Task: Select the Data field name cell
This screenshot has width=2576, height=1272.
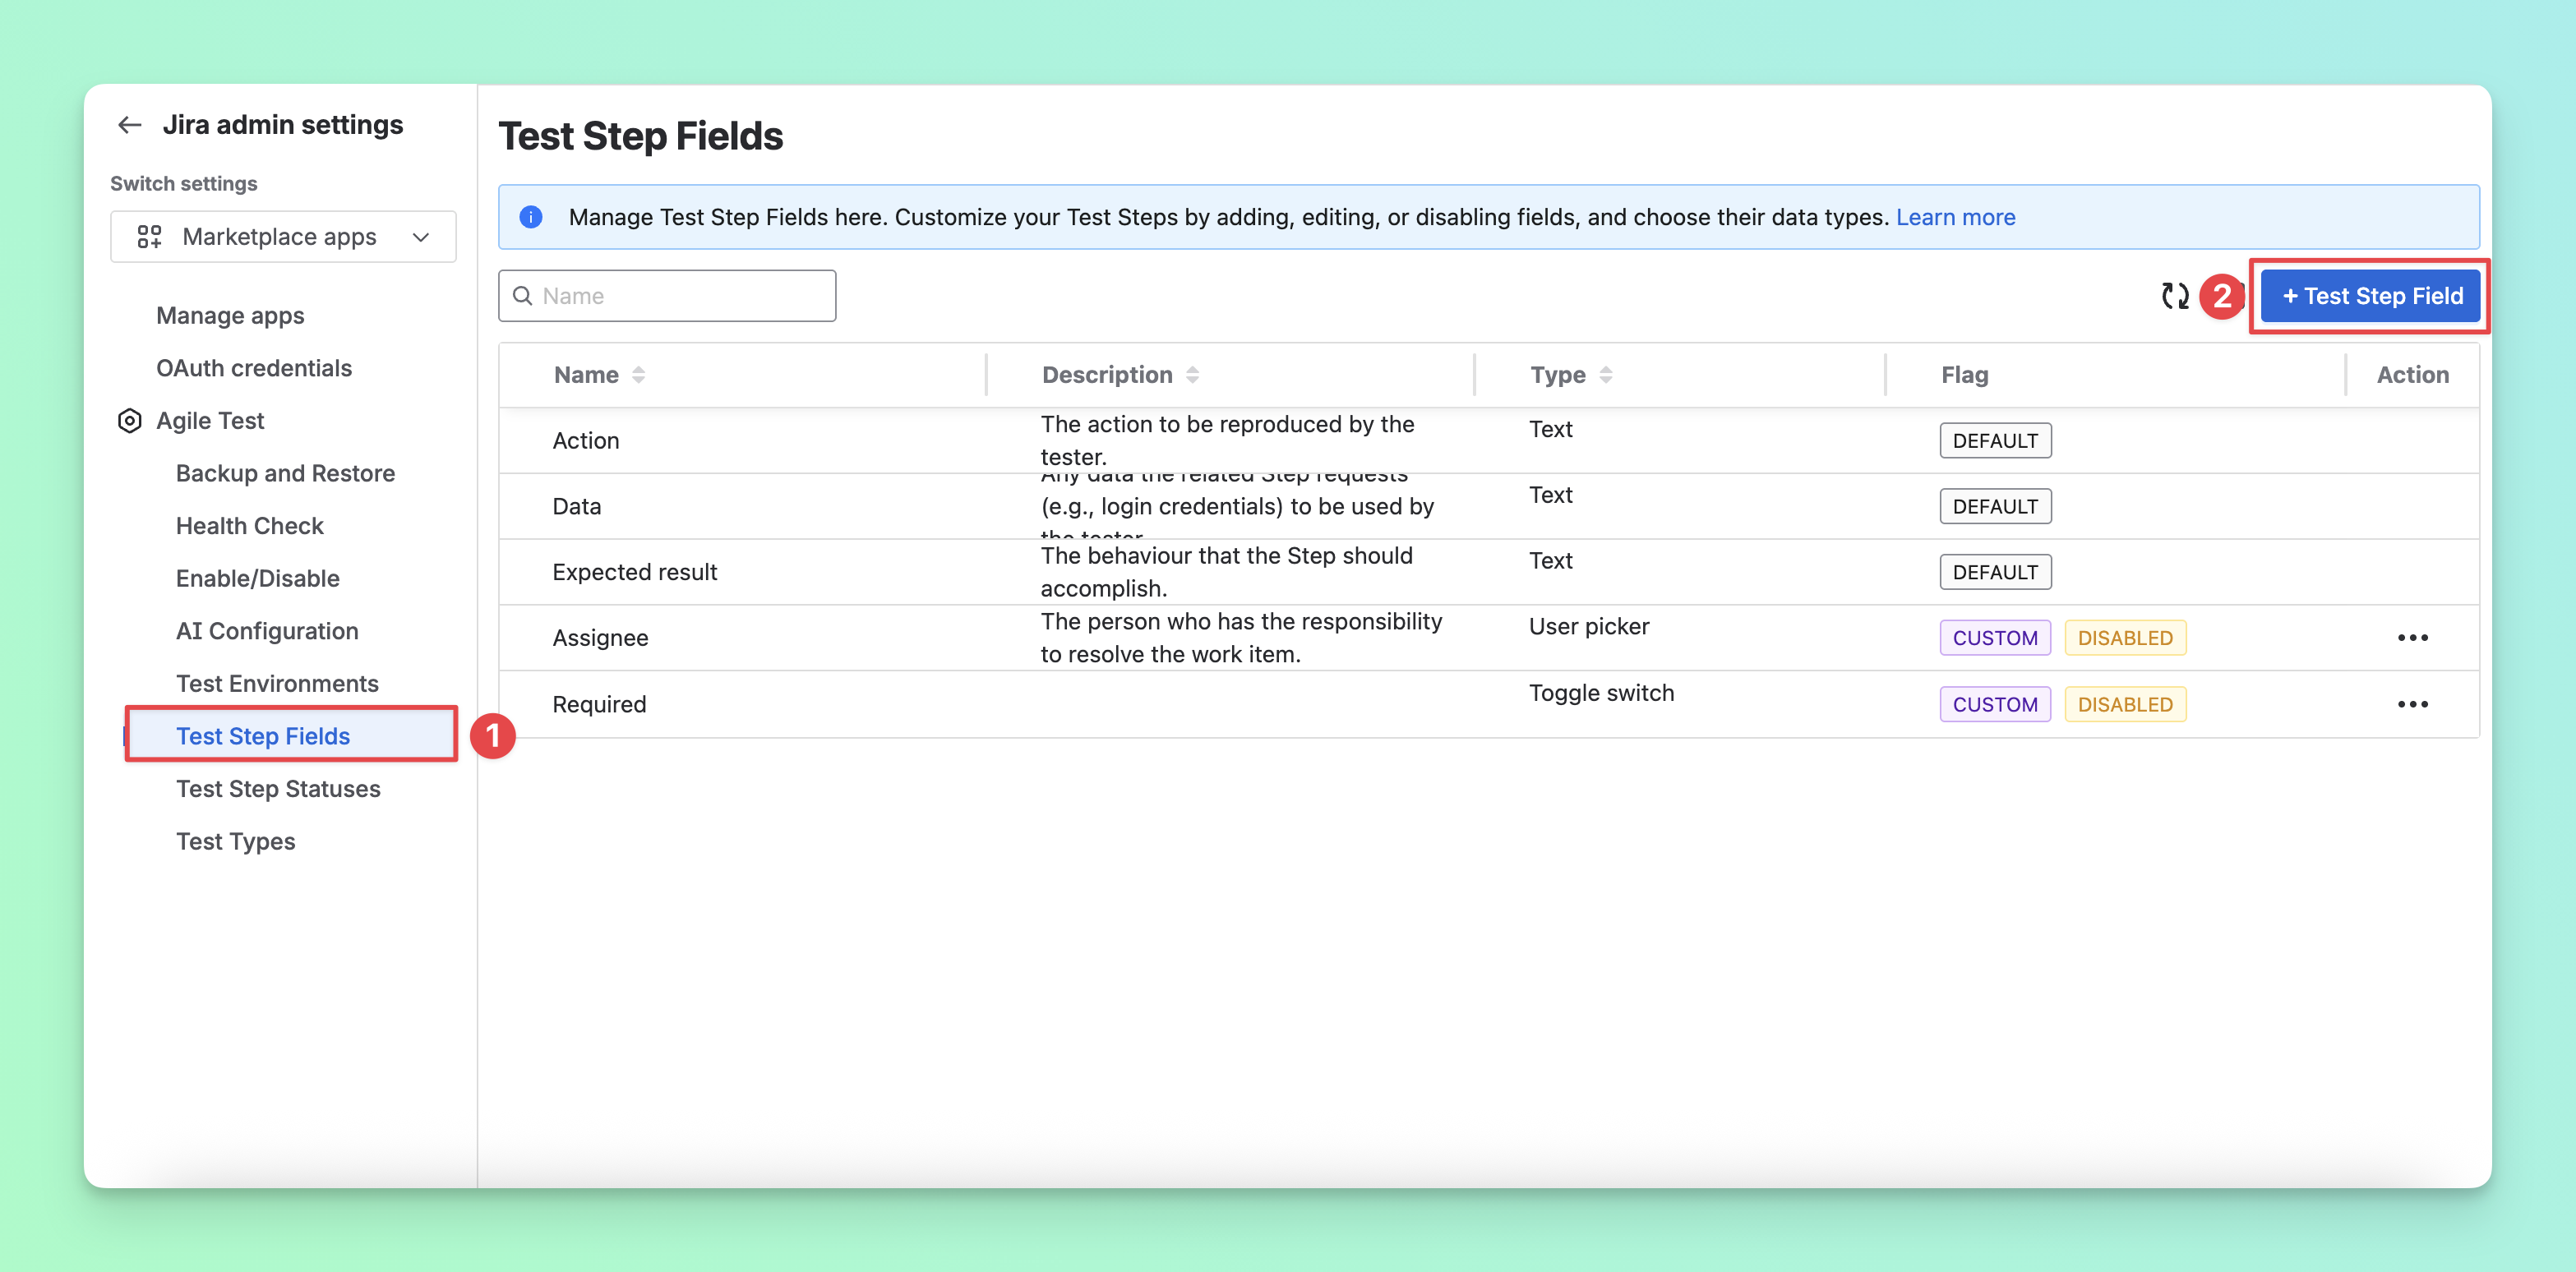Action: tap(577, 506)
